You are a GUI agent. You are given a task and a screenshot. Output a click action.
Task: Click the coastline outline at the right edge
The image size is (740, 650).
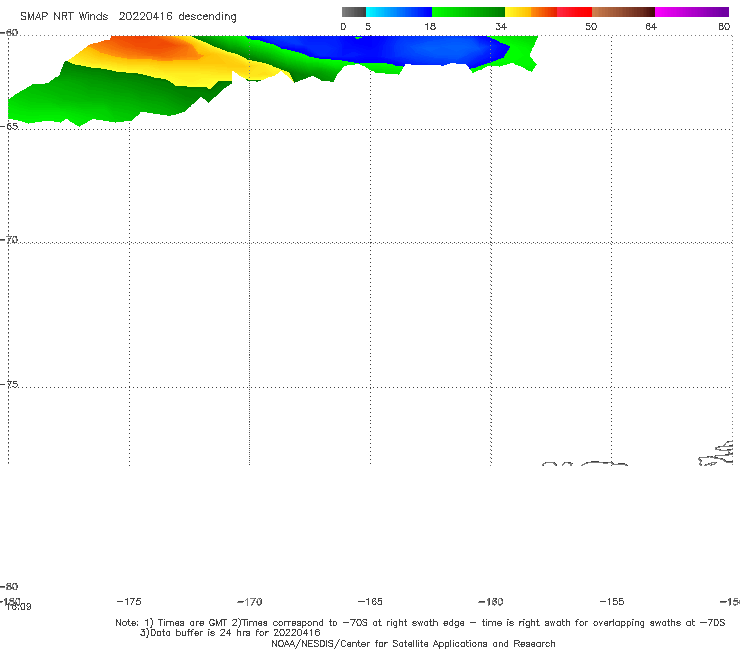pyautogui.click(x=717, y=453)
